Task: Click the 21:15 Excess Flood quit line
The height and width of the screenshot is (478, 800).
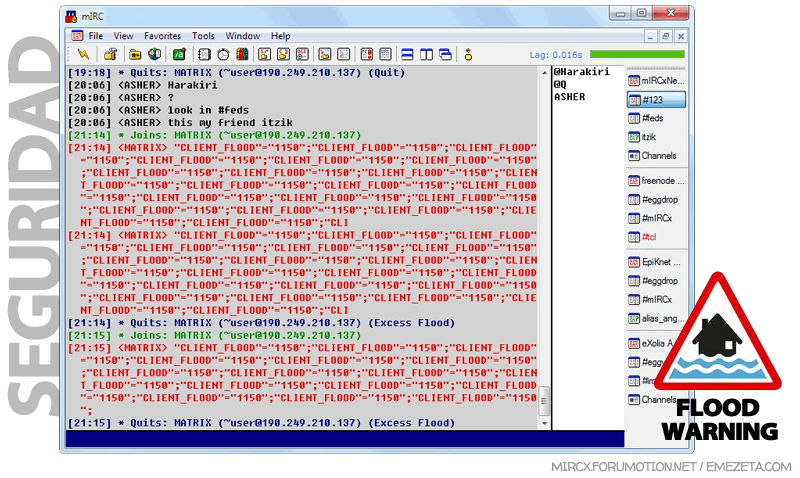Action: pos(261,423)
